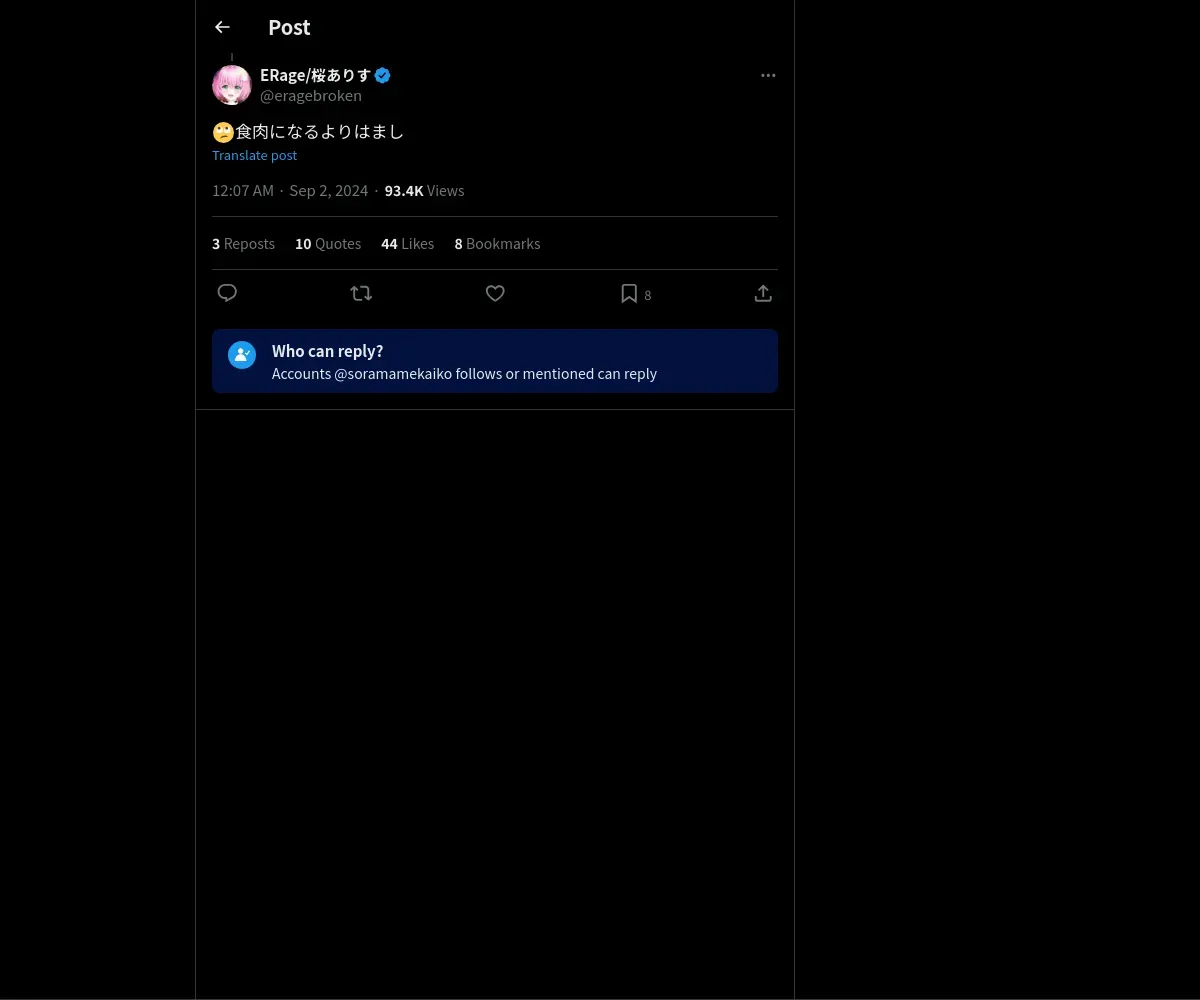Screen dimensions: 1200x1000
Task: Share the post via the upload icon
Action: click(x=763, y=293)
